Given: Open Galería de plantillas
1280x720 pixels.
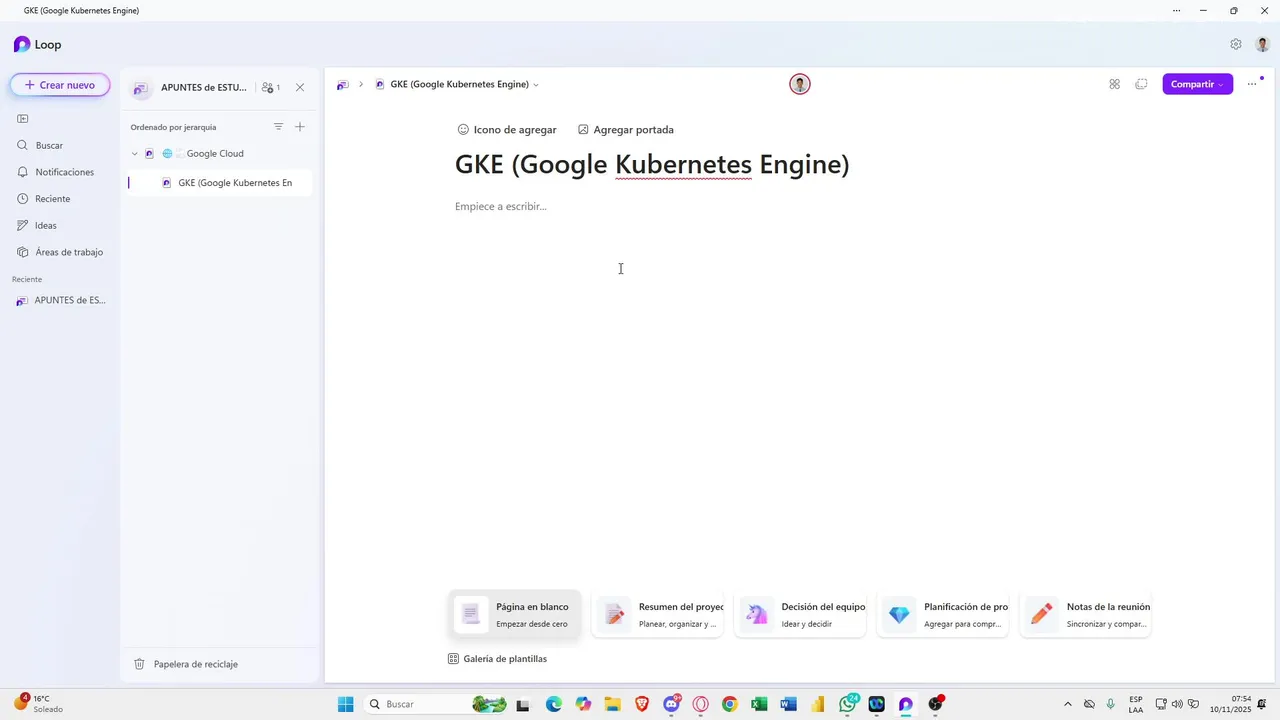Looking at the screenshot, I should pos(497,659).
